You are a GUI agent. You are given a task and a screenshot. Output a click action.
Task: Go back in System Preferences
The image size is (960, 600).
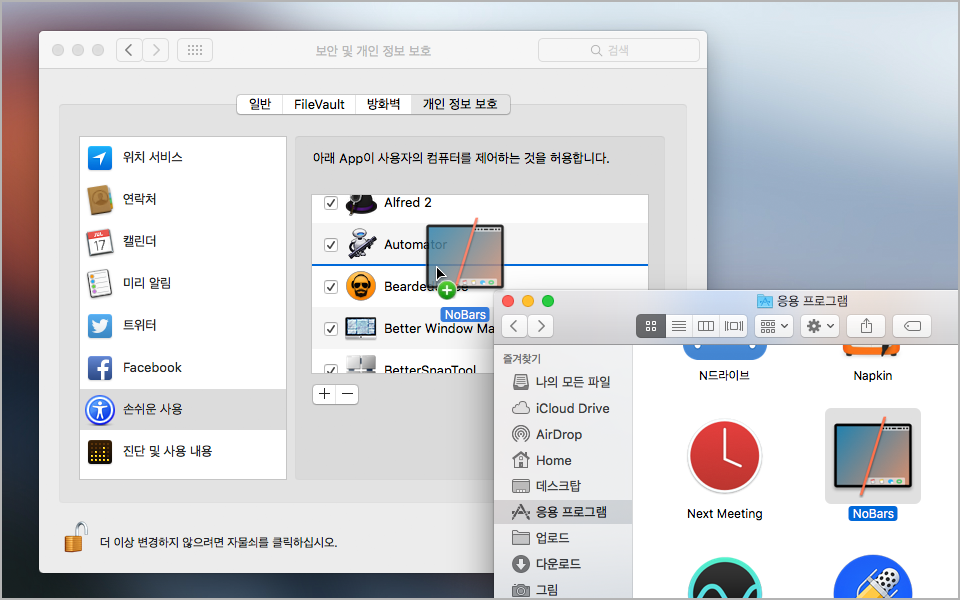129,50
